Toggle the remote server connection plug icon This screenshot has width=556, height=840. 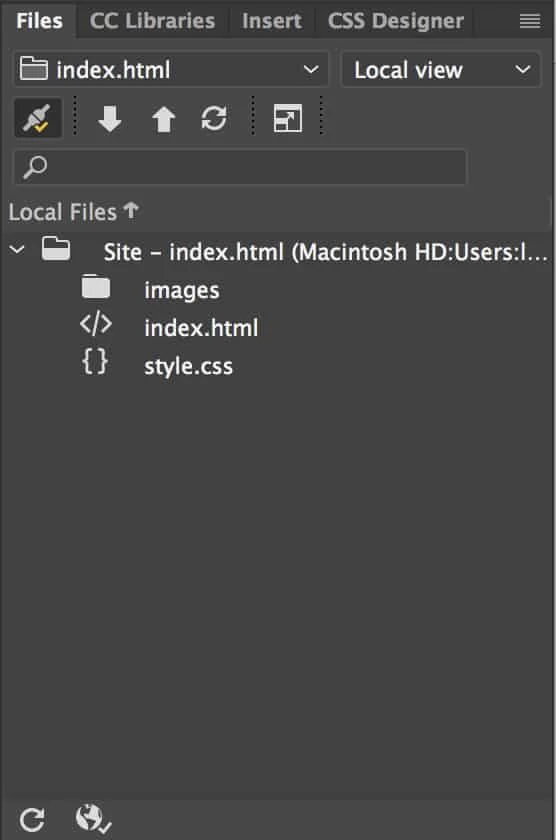[x=37, y=117]
